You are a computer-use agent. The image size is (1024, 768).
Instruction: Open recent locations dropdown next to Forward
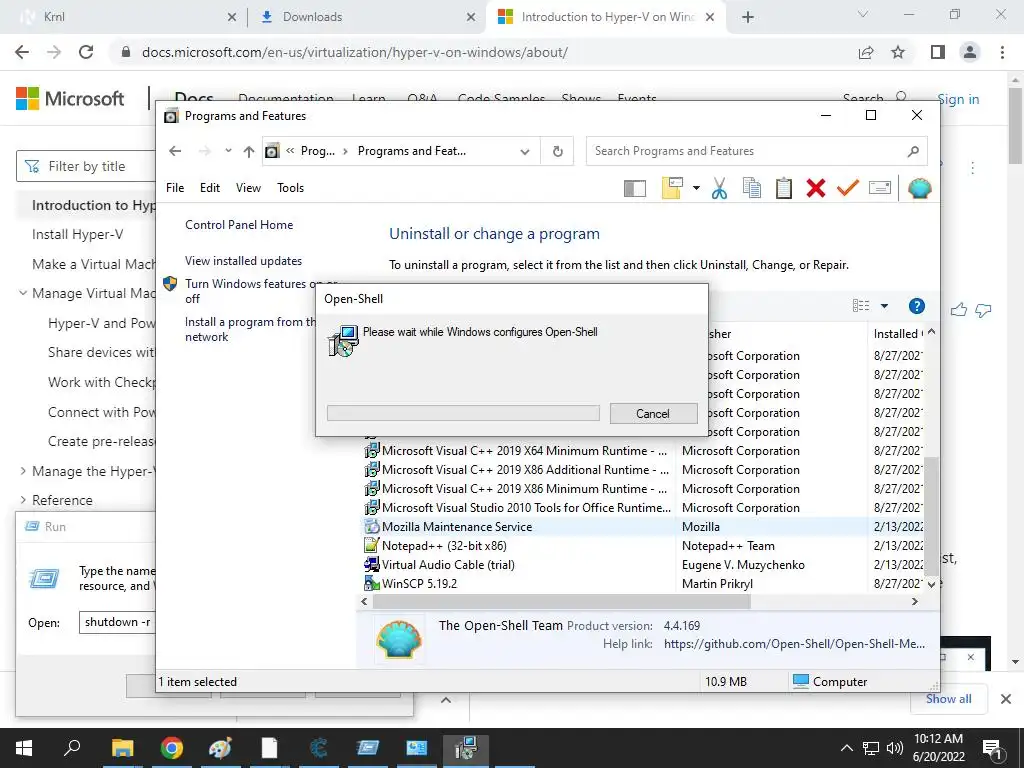(228, 151)
